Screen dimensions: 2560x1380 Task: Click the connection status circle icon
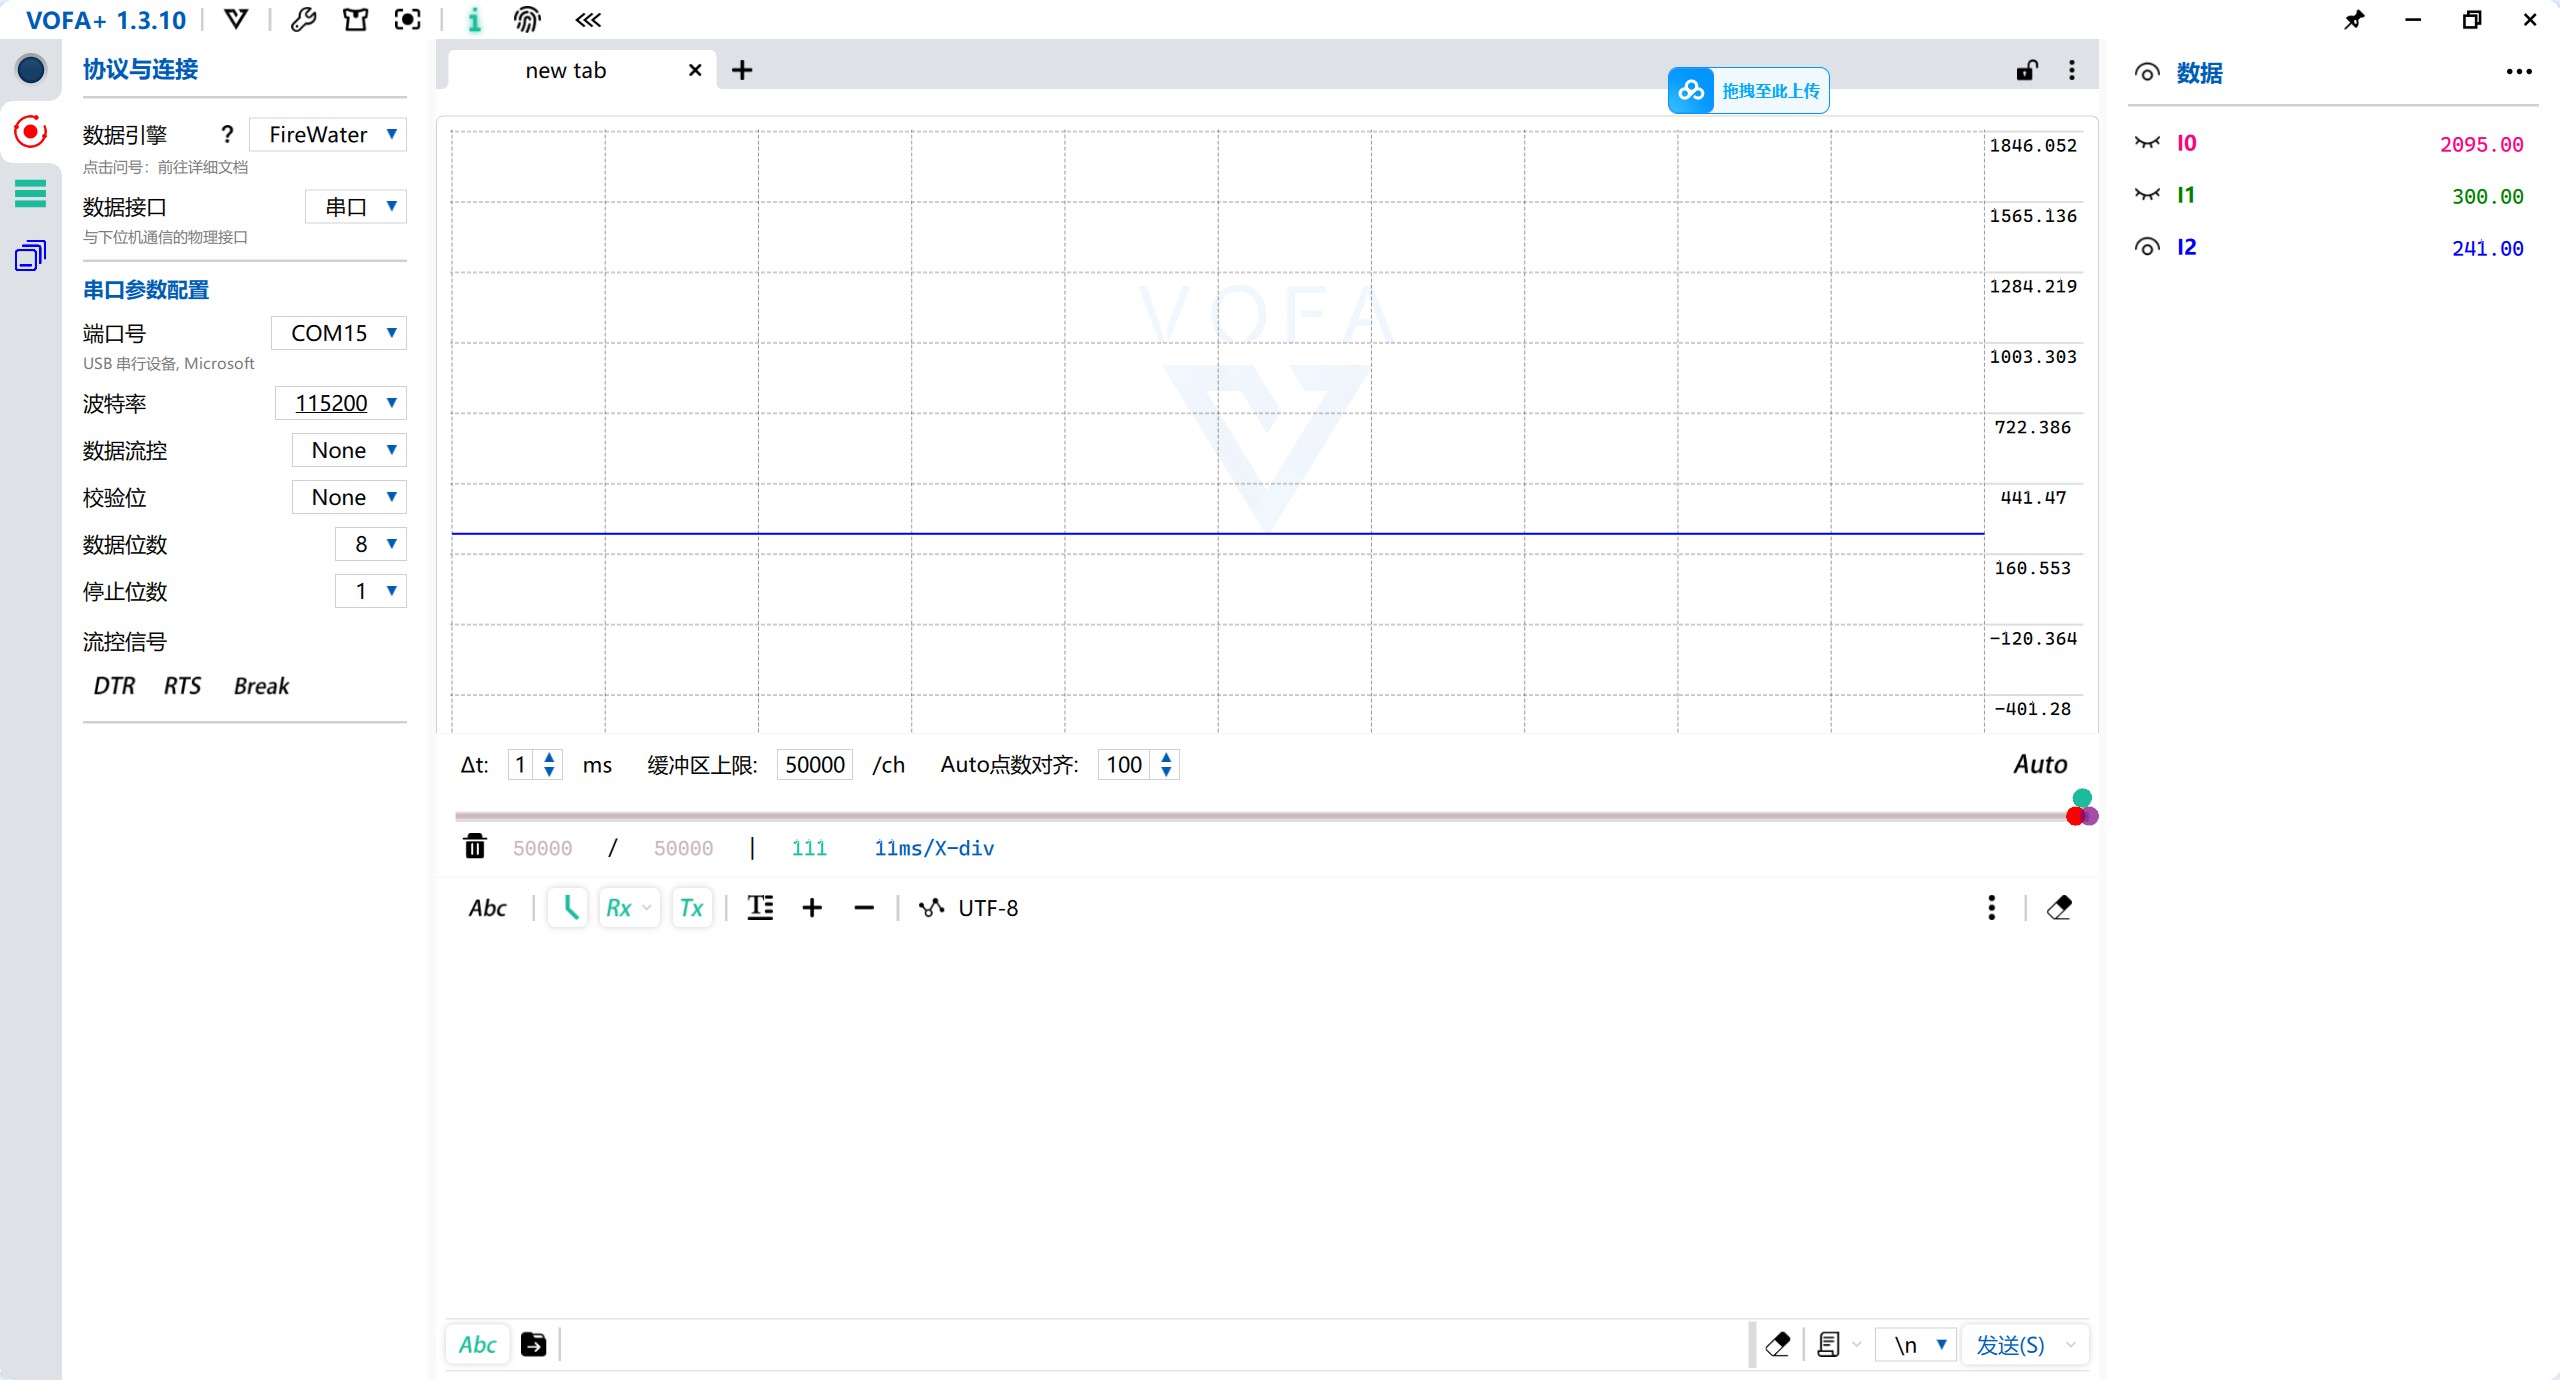[x=31, y=70]
